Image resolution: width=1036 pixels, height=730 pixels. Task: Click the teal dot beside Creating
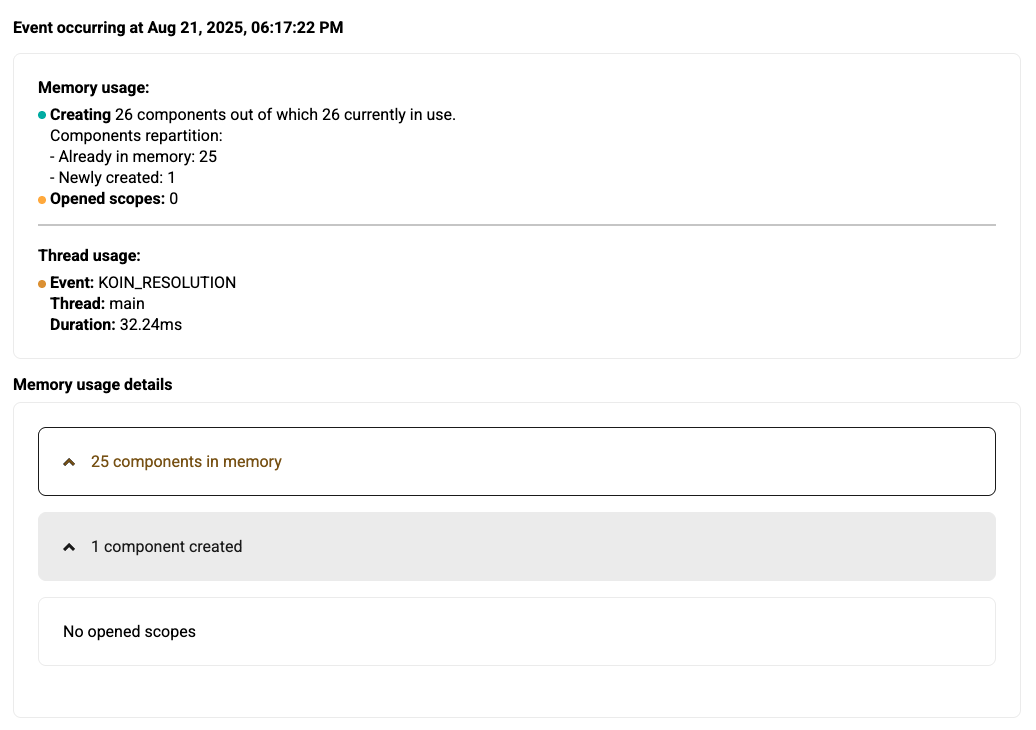(42, 115)
